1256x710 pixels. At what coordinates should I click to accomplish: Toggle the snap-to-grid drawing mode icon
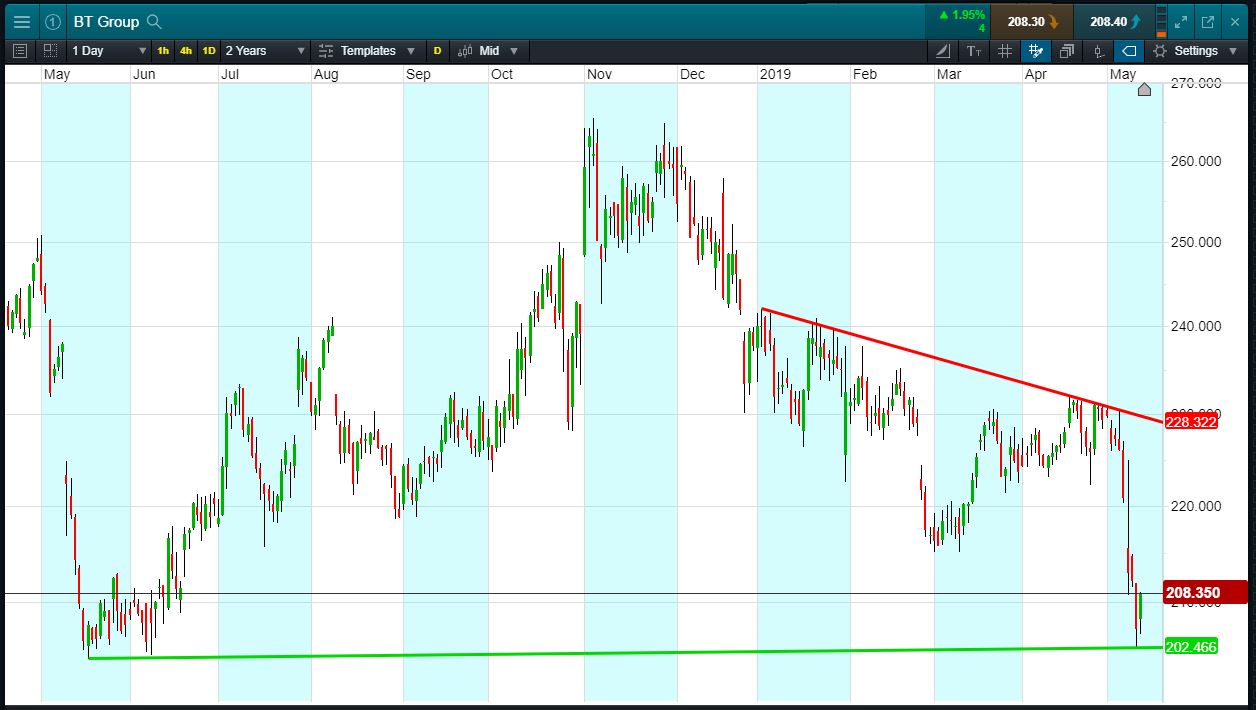point(1036,51)
